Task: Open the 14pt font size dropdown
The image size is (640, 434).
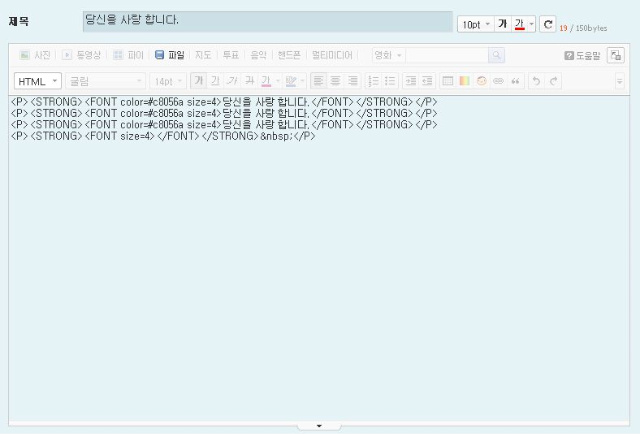Action: click(168, 81)
